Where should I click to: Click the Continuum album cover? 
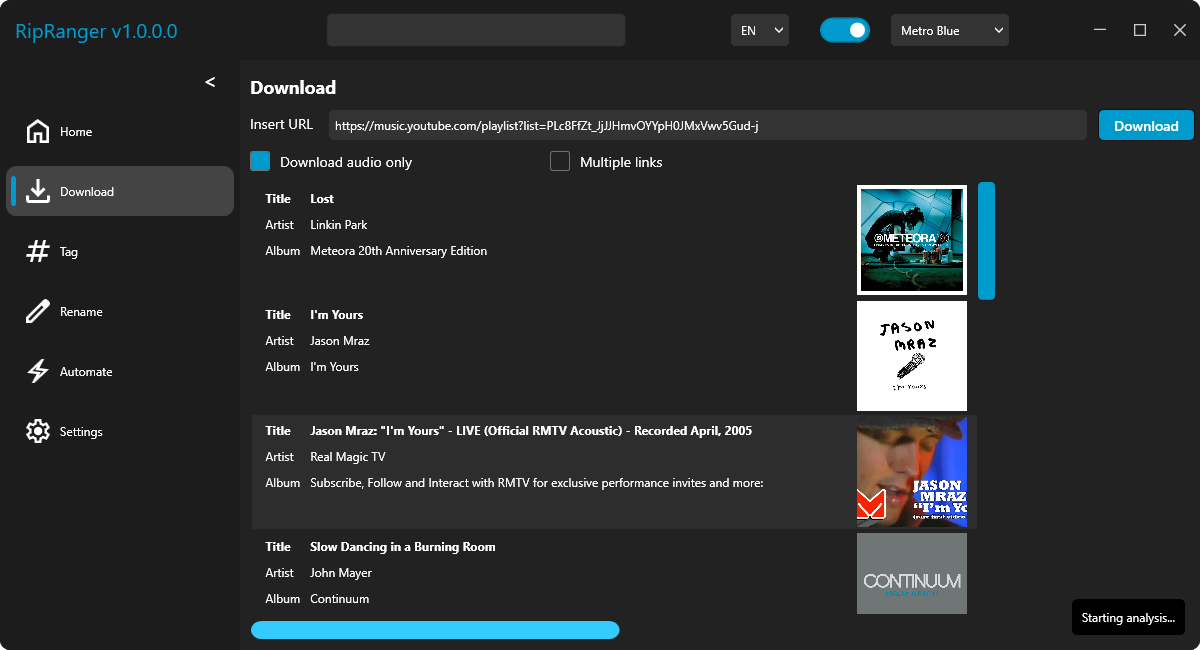(912, 573)
